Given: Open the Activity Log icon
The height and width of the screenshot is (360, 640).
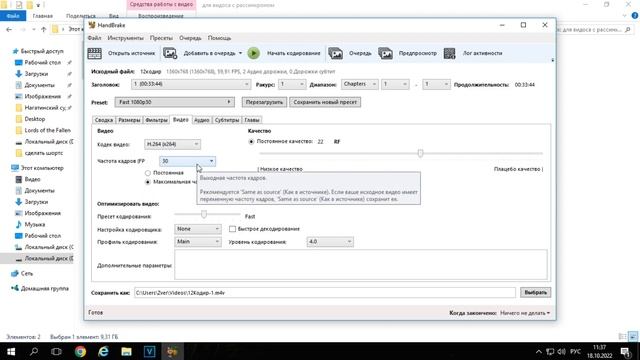Looking at the screenshot, I should (449, 53).
